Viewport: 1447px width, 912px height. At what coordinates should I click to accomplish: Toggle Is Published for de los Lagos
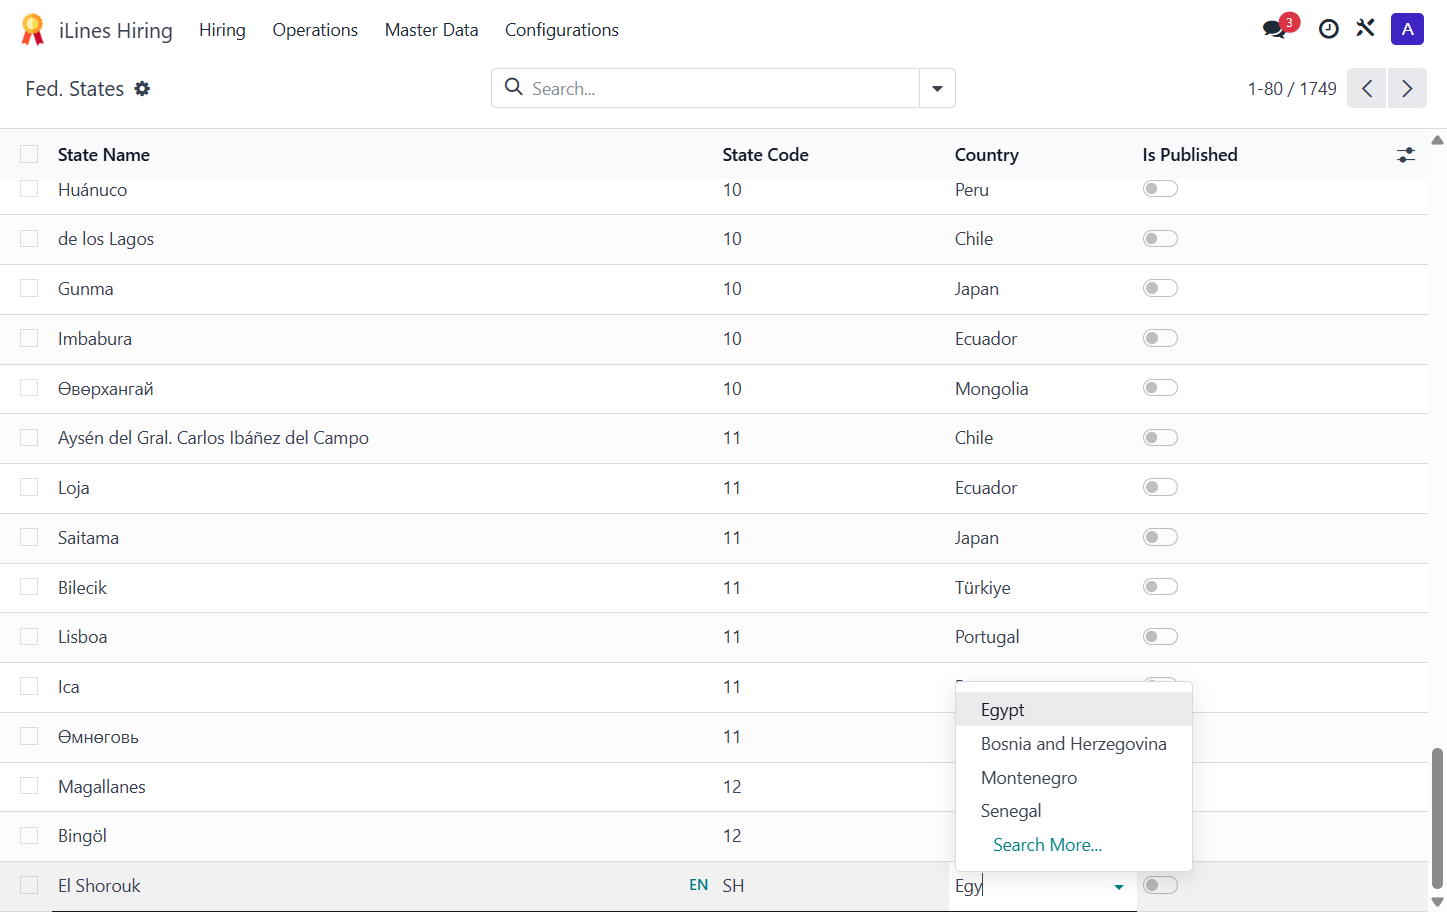(x=1160, y=238)
